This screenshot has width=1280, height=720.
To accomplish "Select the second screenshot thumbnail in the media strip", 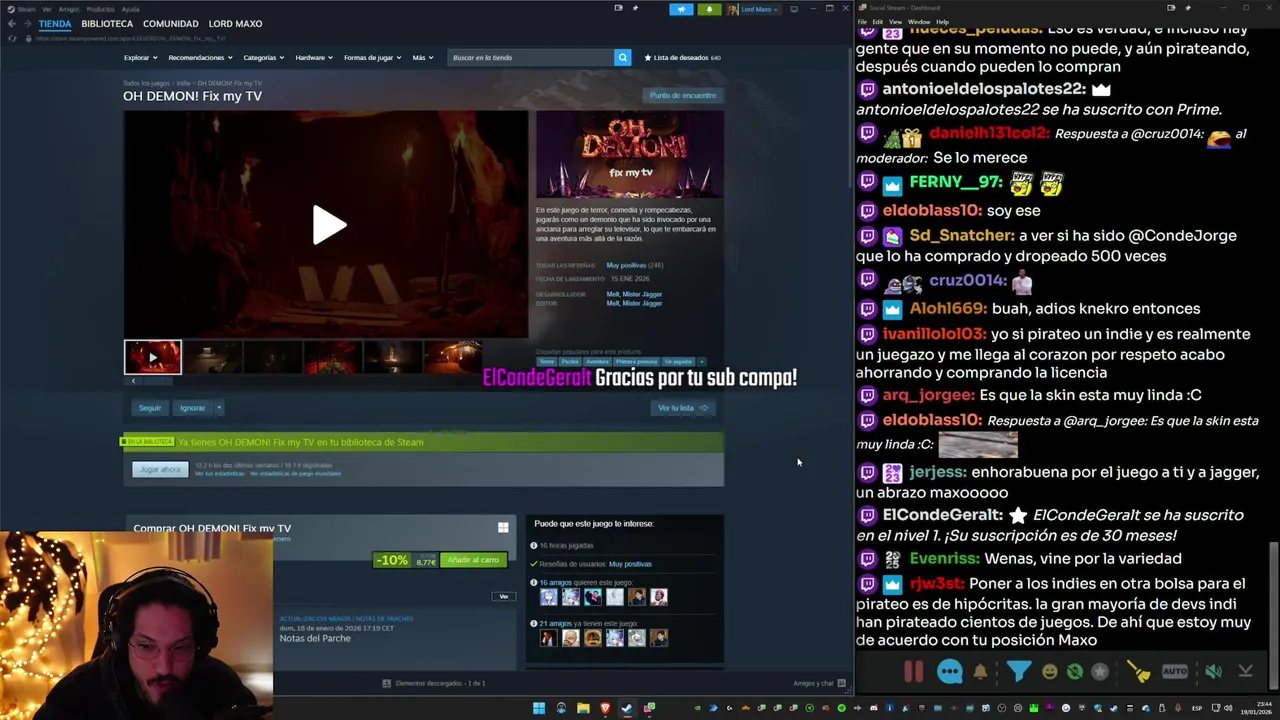I will (212, 357).
